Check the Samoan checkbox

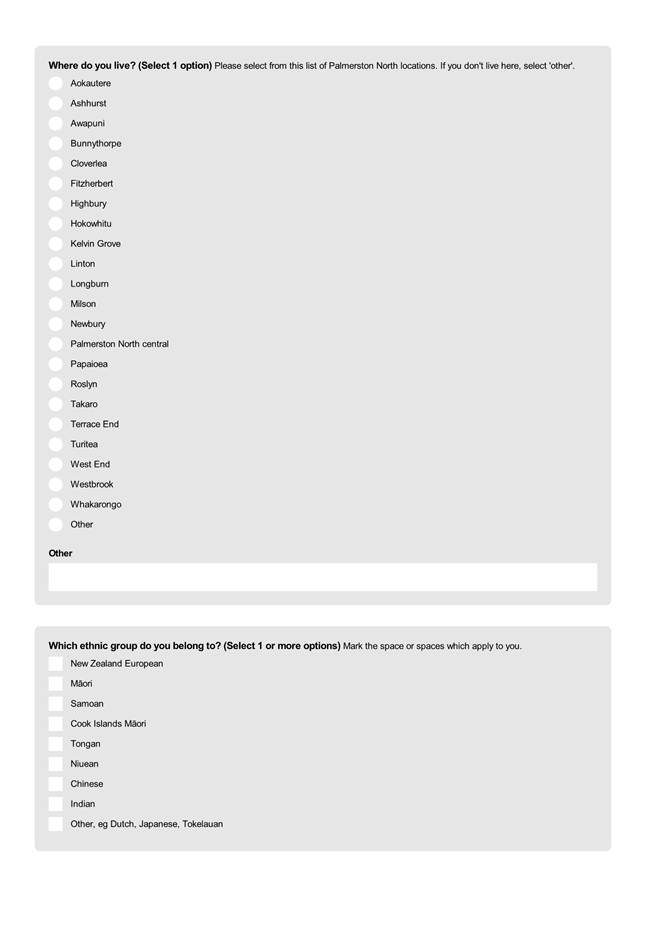pos(56,704)
